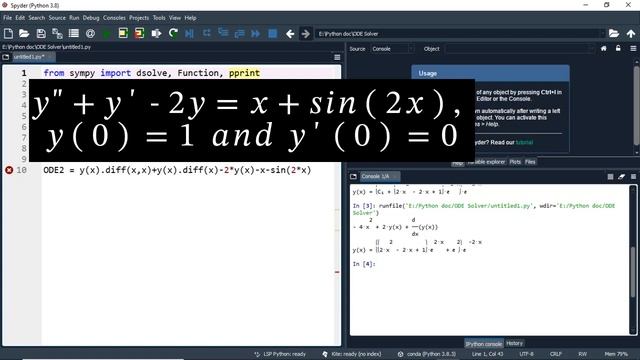Click the conda Python 3.8.3 status
This screenshot has width=640, height=360.
click(x=427, y=354)
